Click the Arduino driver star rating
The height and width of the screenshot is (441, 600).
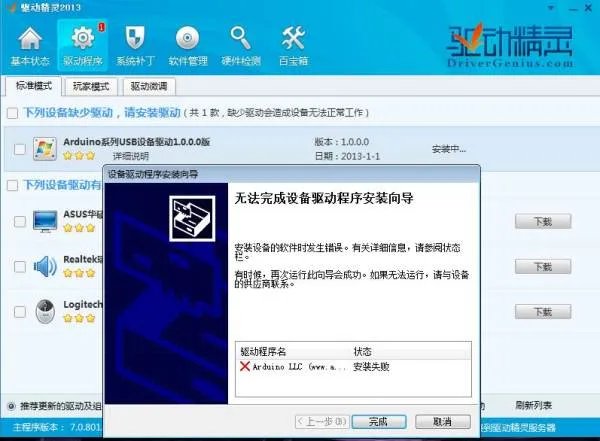(x=79, y=155)
